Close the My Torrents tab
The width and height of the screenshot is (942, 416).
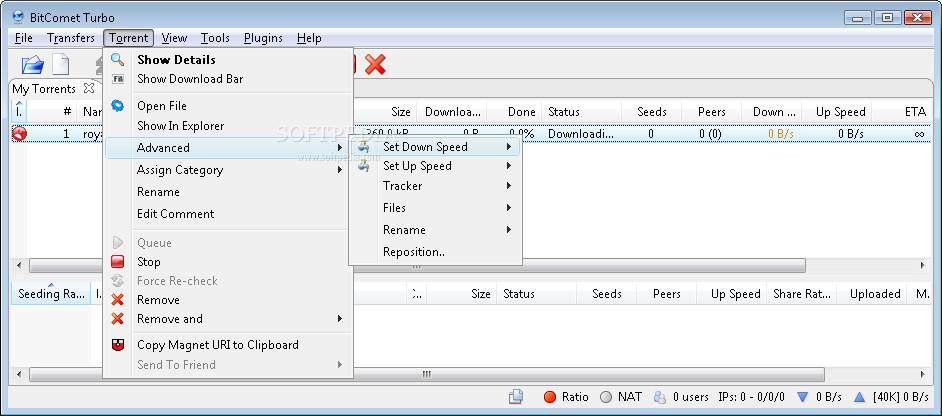[x=89, y=88]
